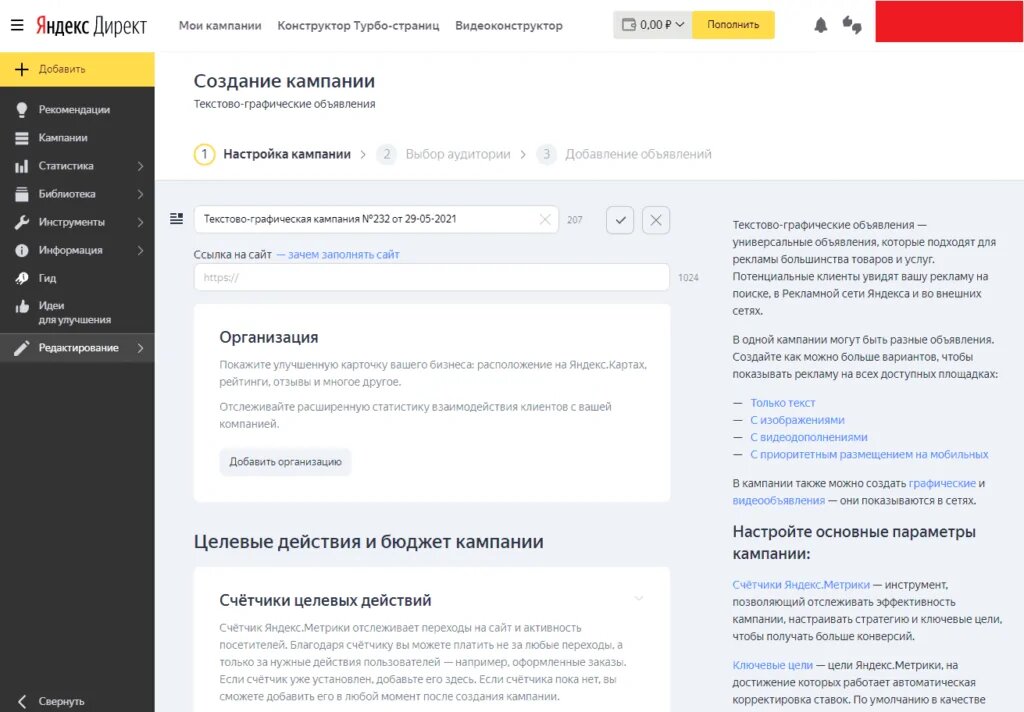The width and height of the screenshot is (1024, 712).
Task: Open Видеоконструктор in top menu
Action: pos(509,25)
